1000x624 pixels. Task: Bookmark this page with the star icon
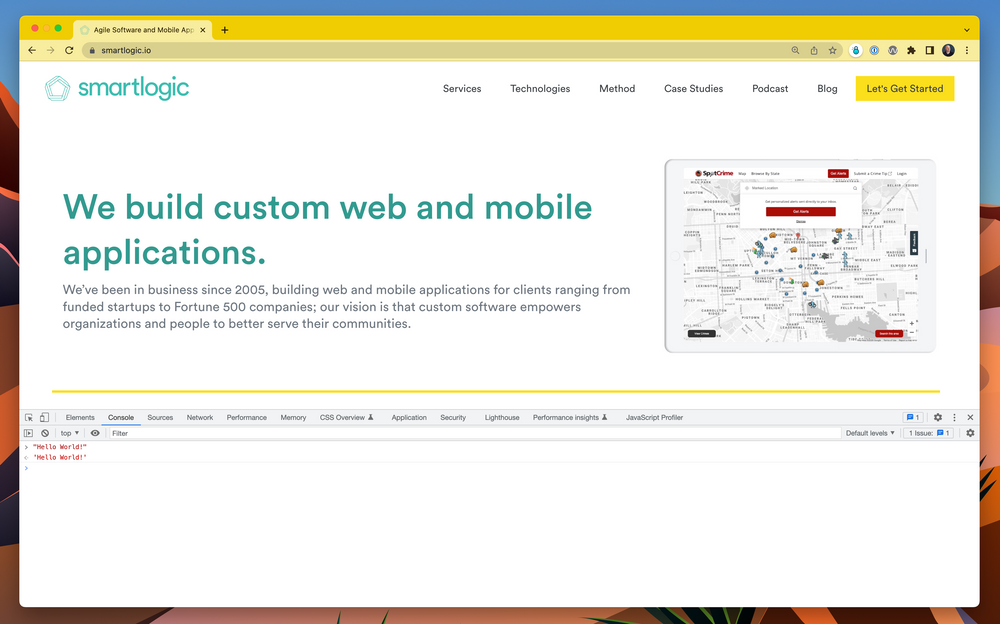coord(832,50)
